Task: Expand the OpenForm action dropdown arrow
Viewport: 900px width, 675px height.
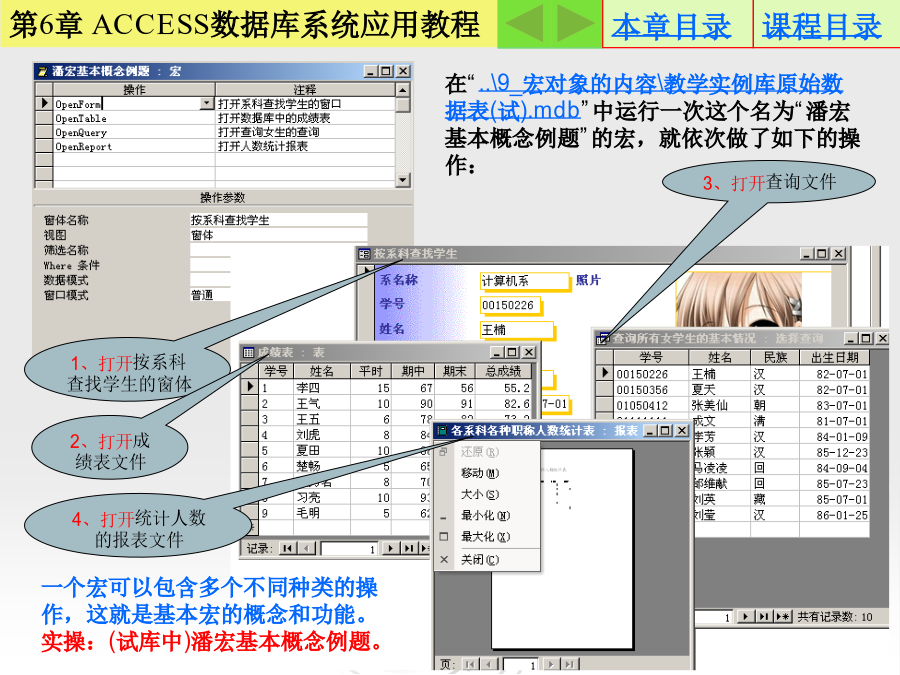Action: (207, 103)
